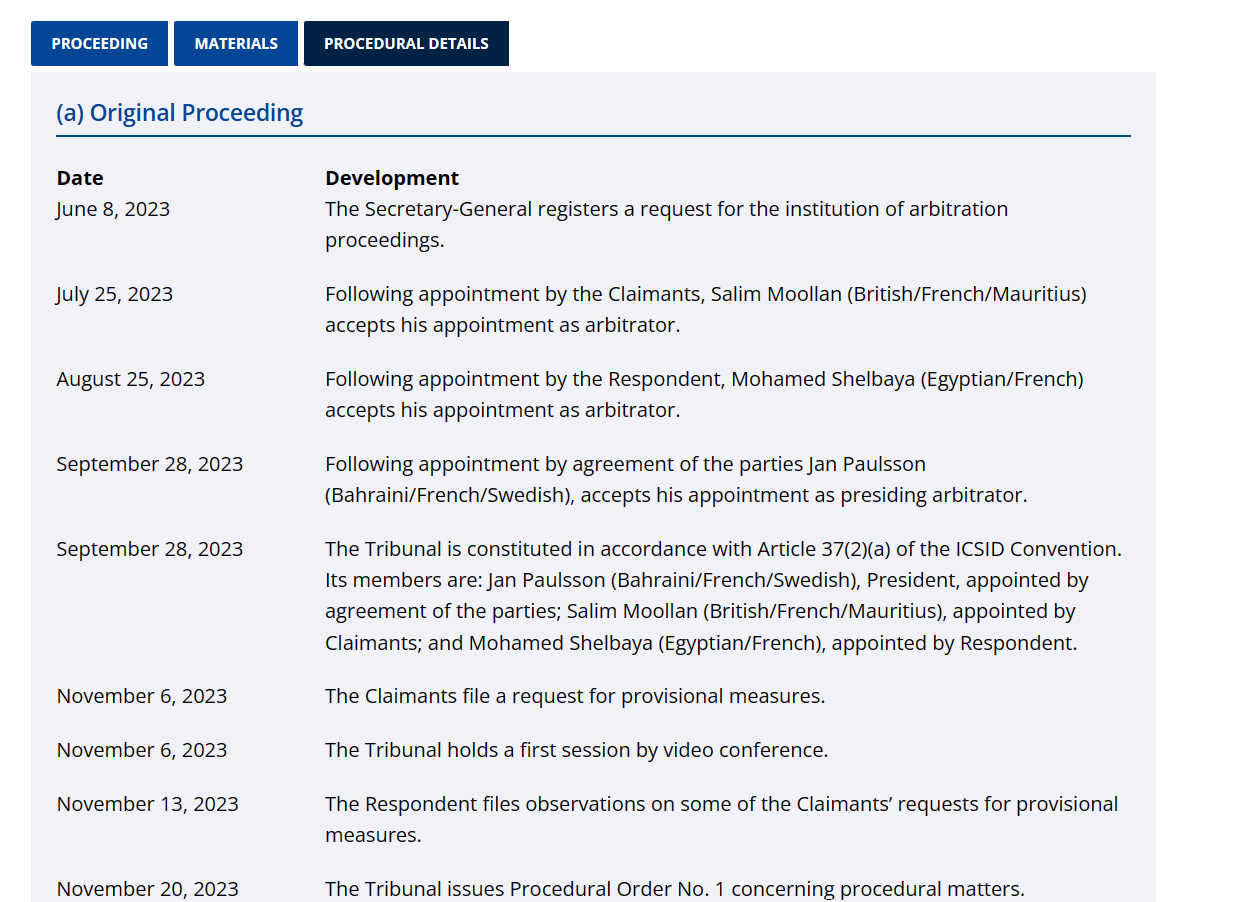Click the August 25, 2023 date
1247x902 pixels.
(x=131, y=379)
